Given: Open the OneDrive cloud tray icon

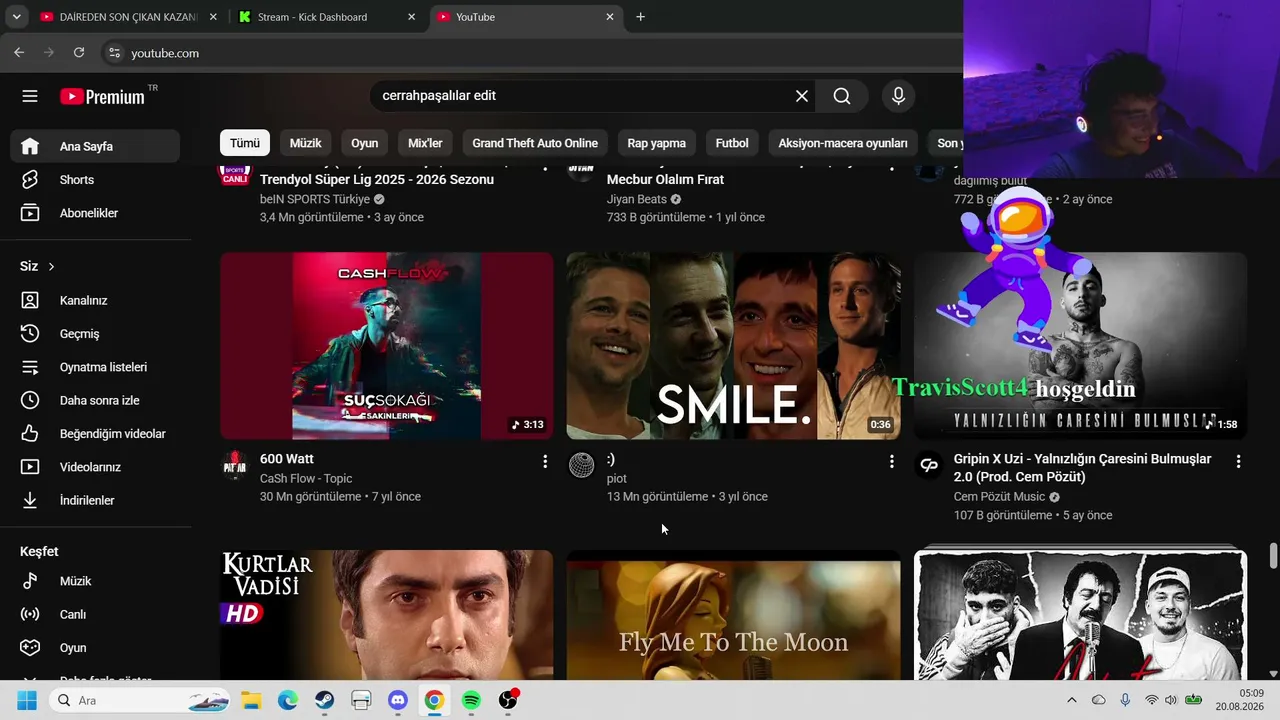Looking at the screenshot, I should (1098, 700).
